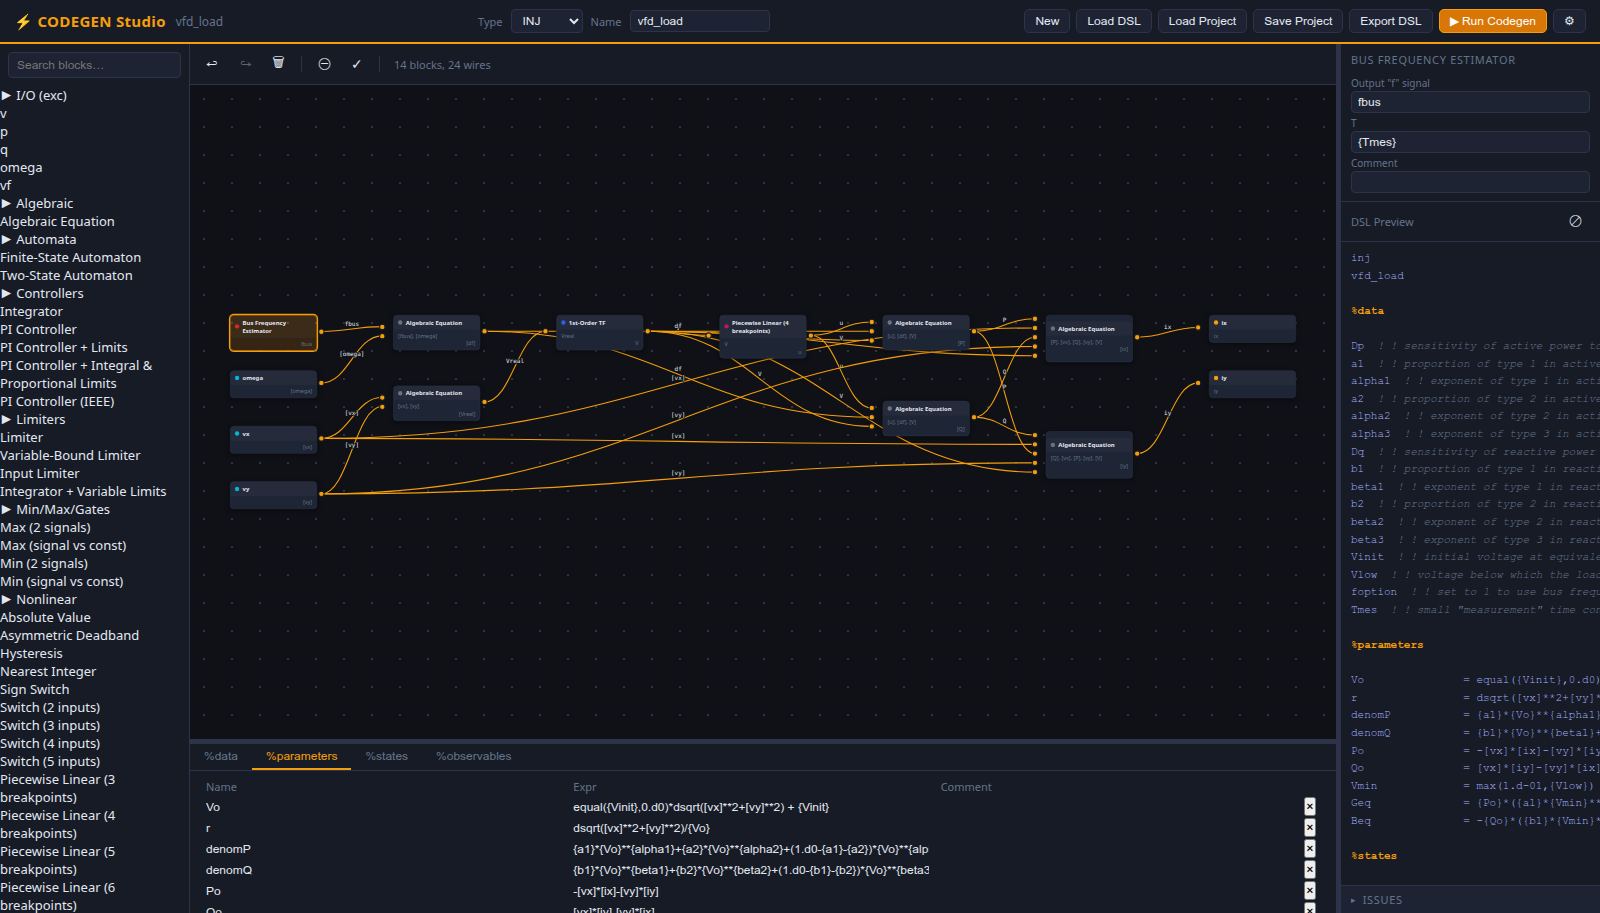Open the Type INJ dropdown
1600x913 pixels.
pos(547,21)
